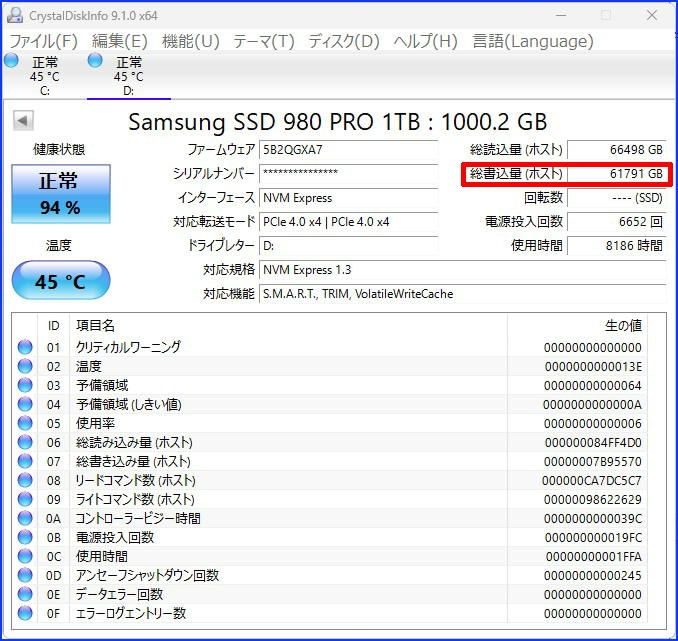The width and height of the screenshot is (678, 641).
Task: Open the ヘルプ(H) menu
Action: click(425, 41)
